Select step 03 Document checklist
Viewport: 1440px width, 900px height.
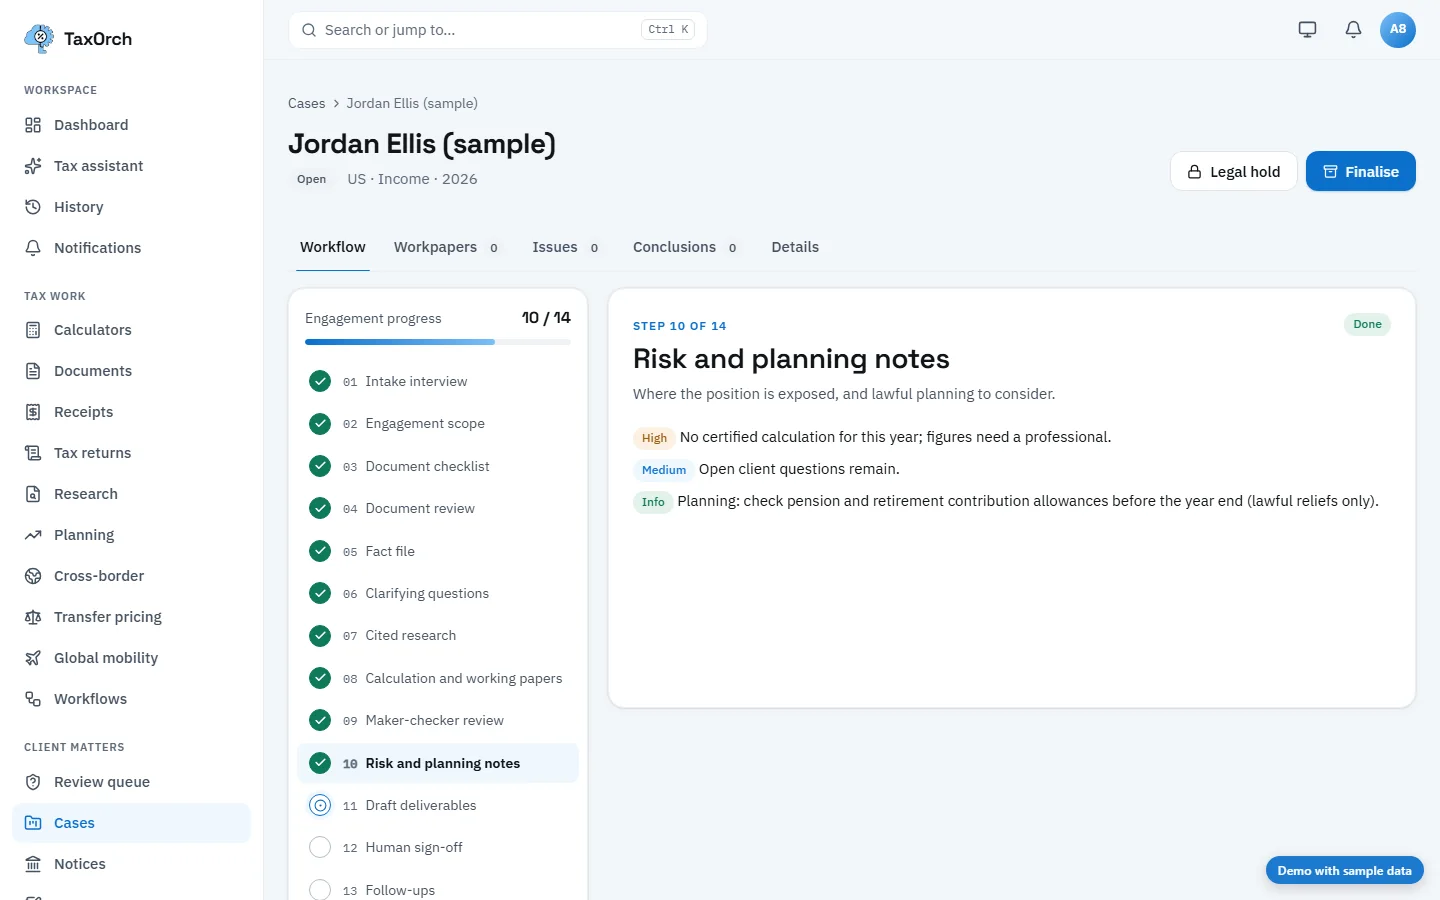438,466
